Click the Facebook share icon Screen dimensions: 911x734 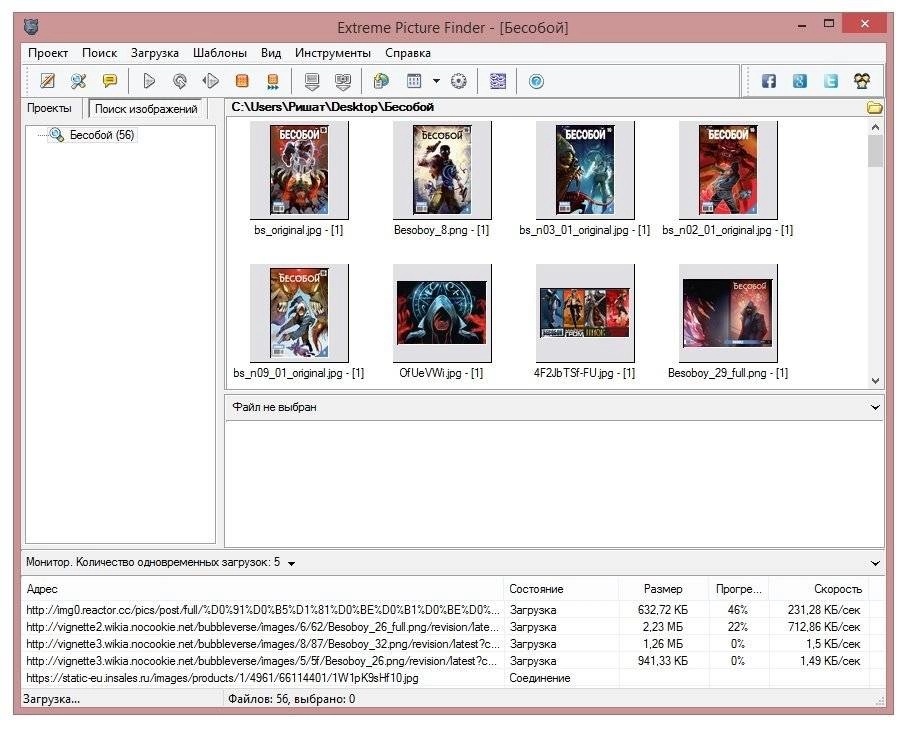[769, 81]
